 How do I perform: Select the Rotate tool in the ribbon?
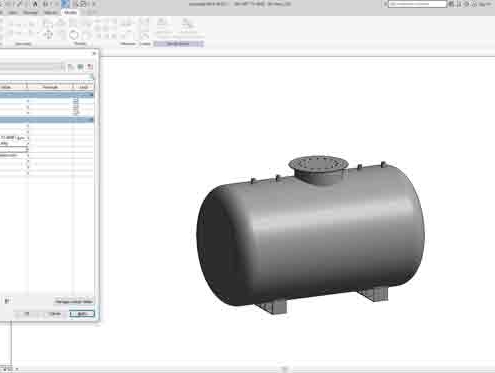pyautogui.click(x=74, y=35)
